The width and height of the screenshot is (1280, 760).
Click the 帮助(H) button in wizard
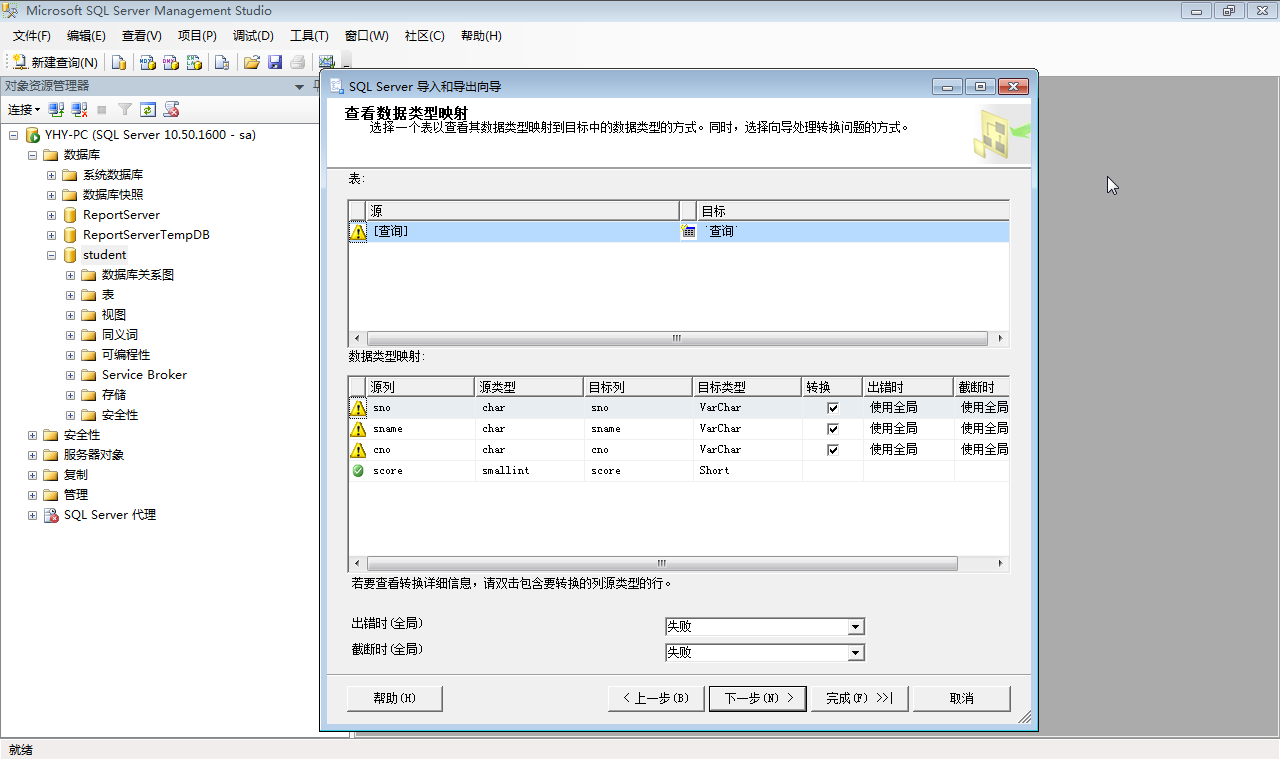[x=395, y=698]
